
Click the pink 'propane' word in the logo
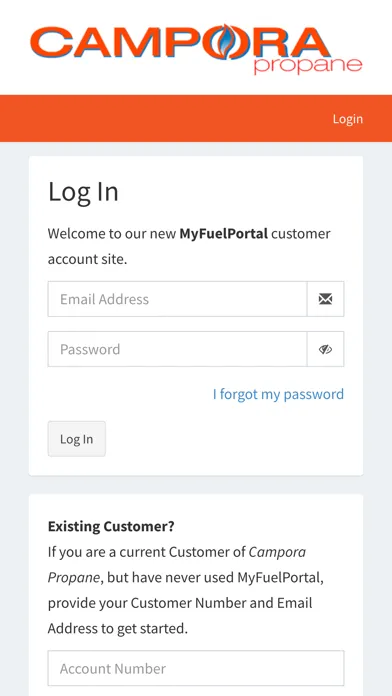[308, 65]
